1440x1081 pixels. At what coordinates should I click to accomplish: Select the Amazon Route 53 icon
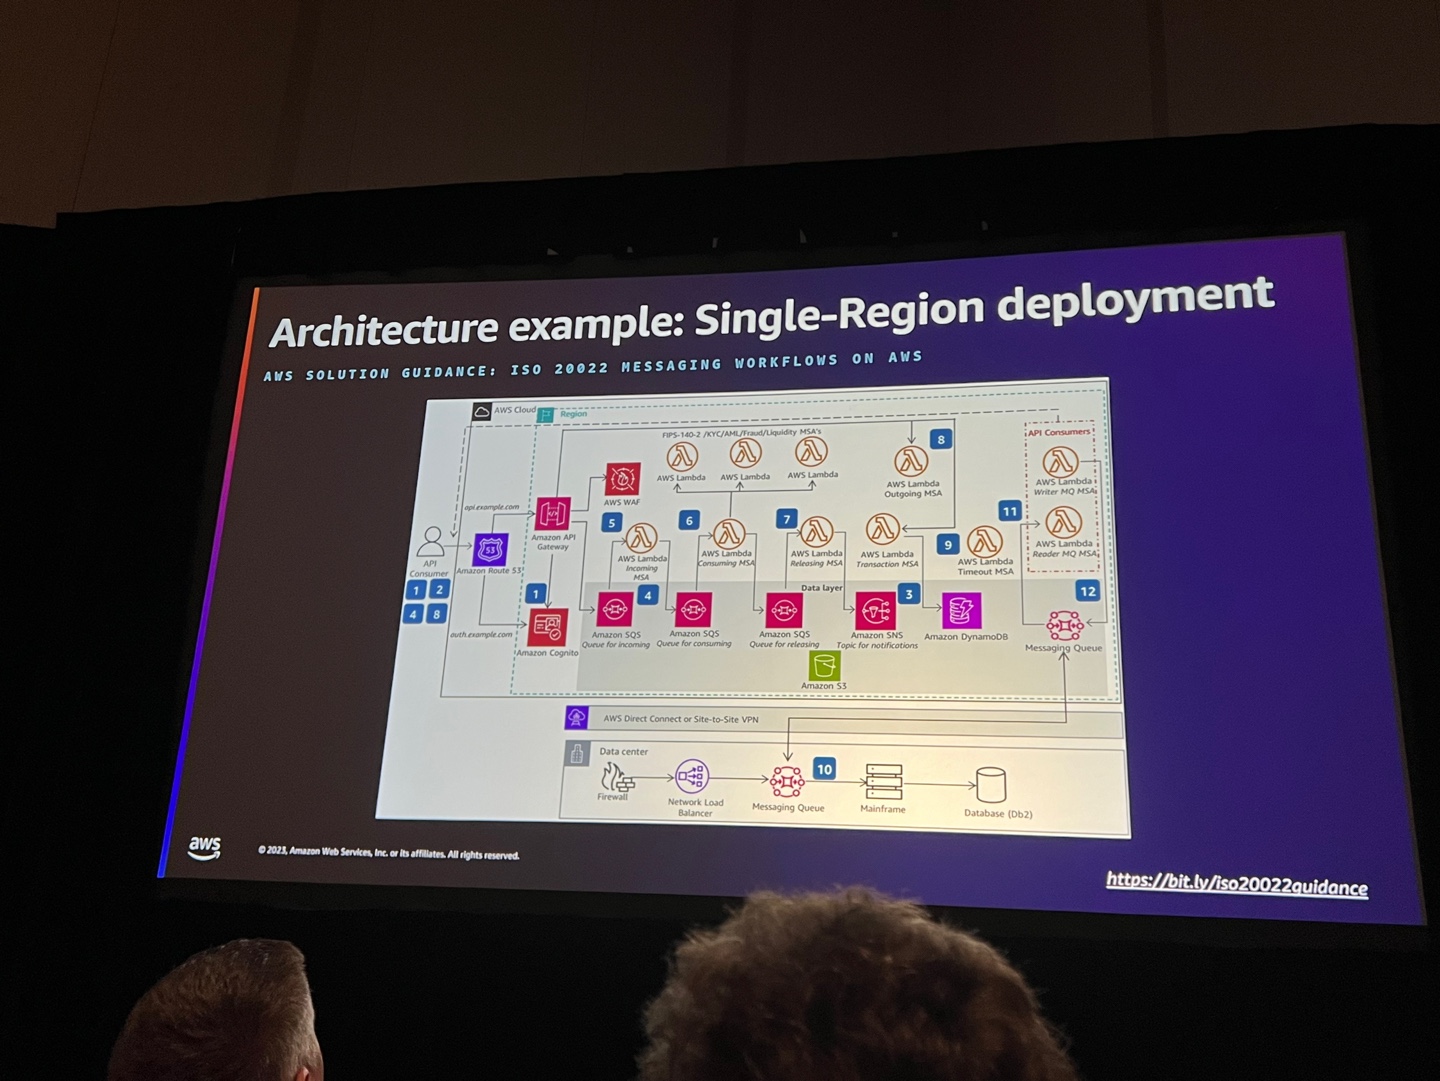point(489,550)
